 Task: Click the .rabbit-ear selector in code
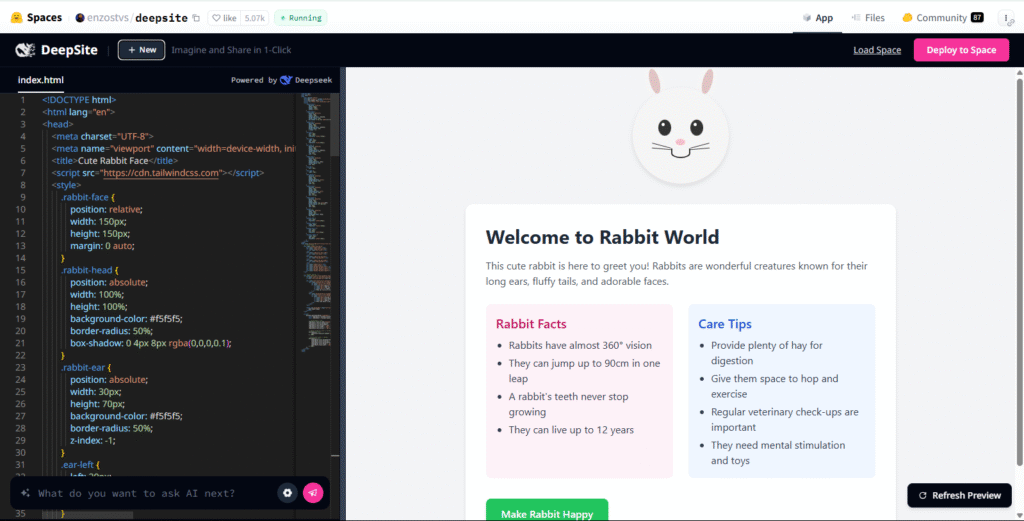[84, 367]
